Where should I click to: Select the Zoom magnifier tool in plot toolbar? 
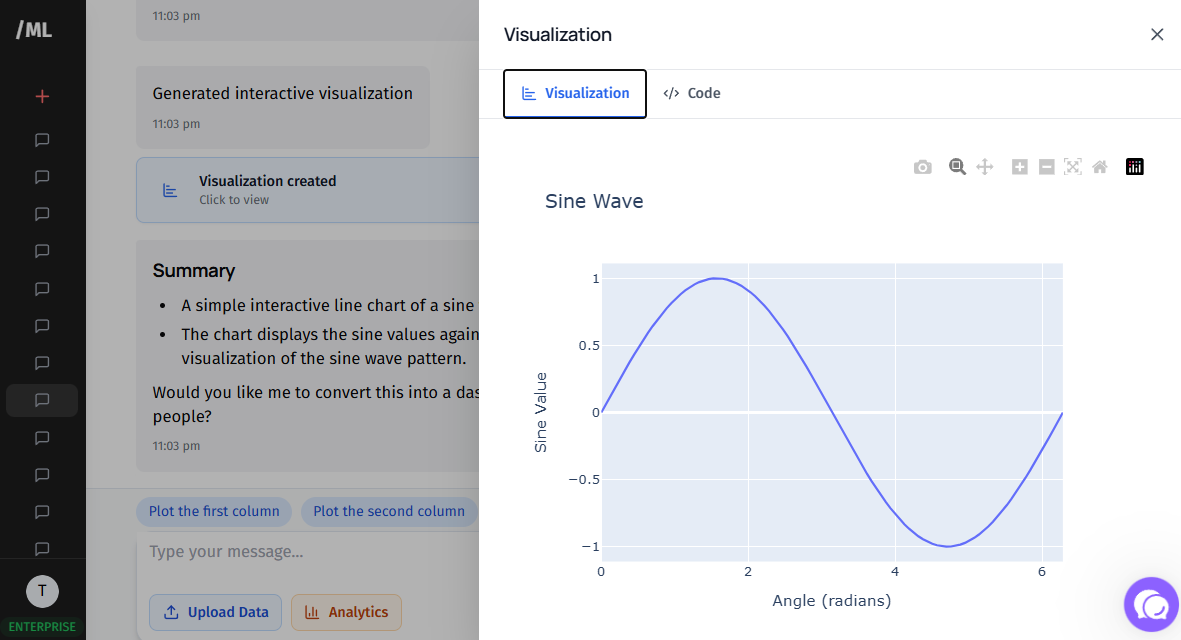pos(957,167)
